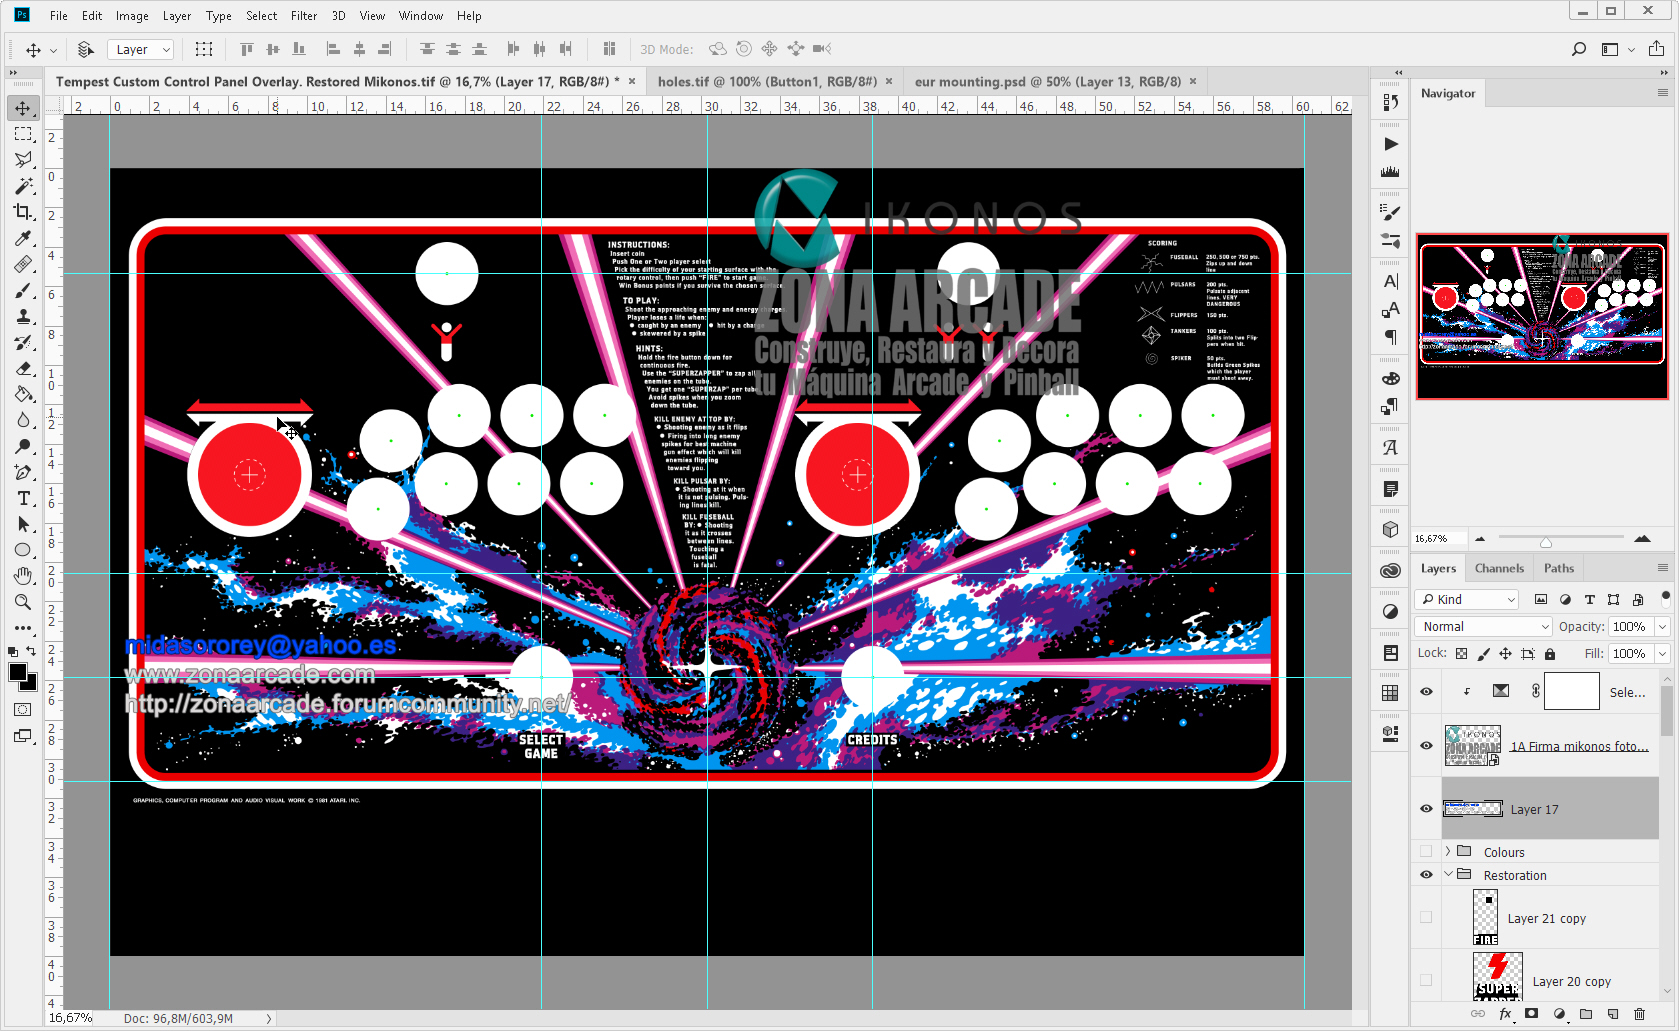Image resolution: width=1679 pixels, height=1031 pixels.
Task: Click the 1A Firma mikonos foto layer name
Action: pos(1578,746)
